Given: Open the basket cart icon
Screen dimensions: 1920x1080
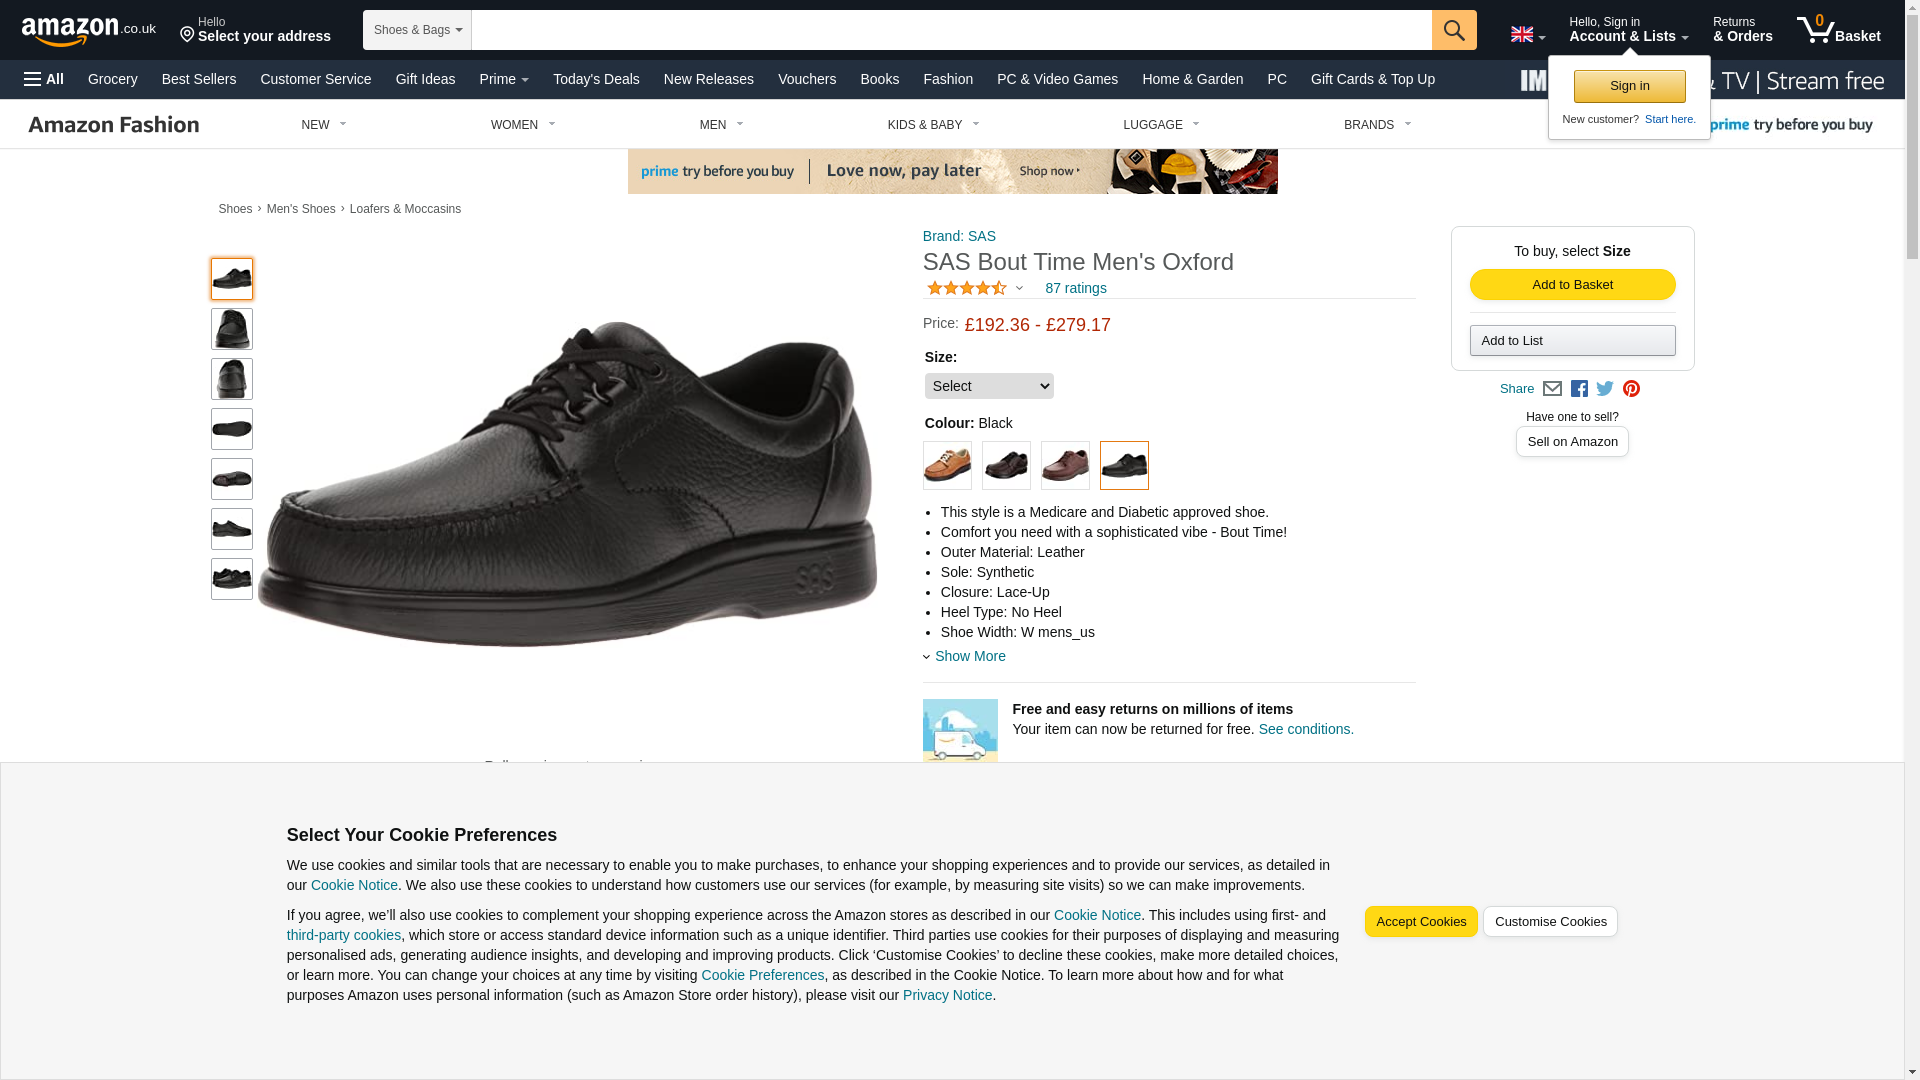Looking at the screenshot, I should pos(1838,30).
